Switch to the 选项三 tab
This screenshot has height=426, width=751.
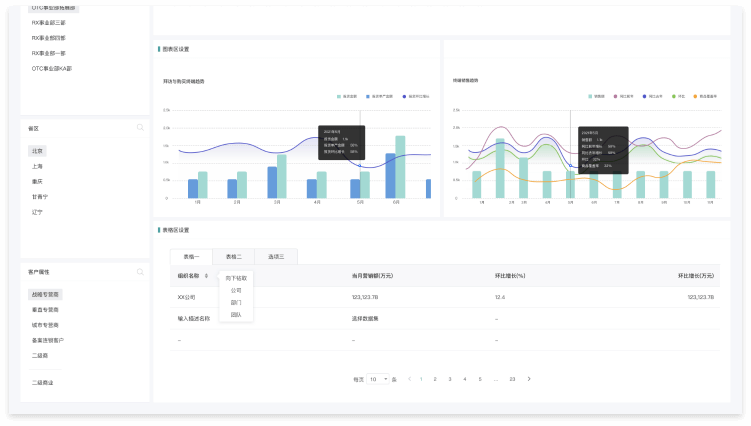(x=276, y=257)
